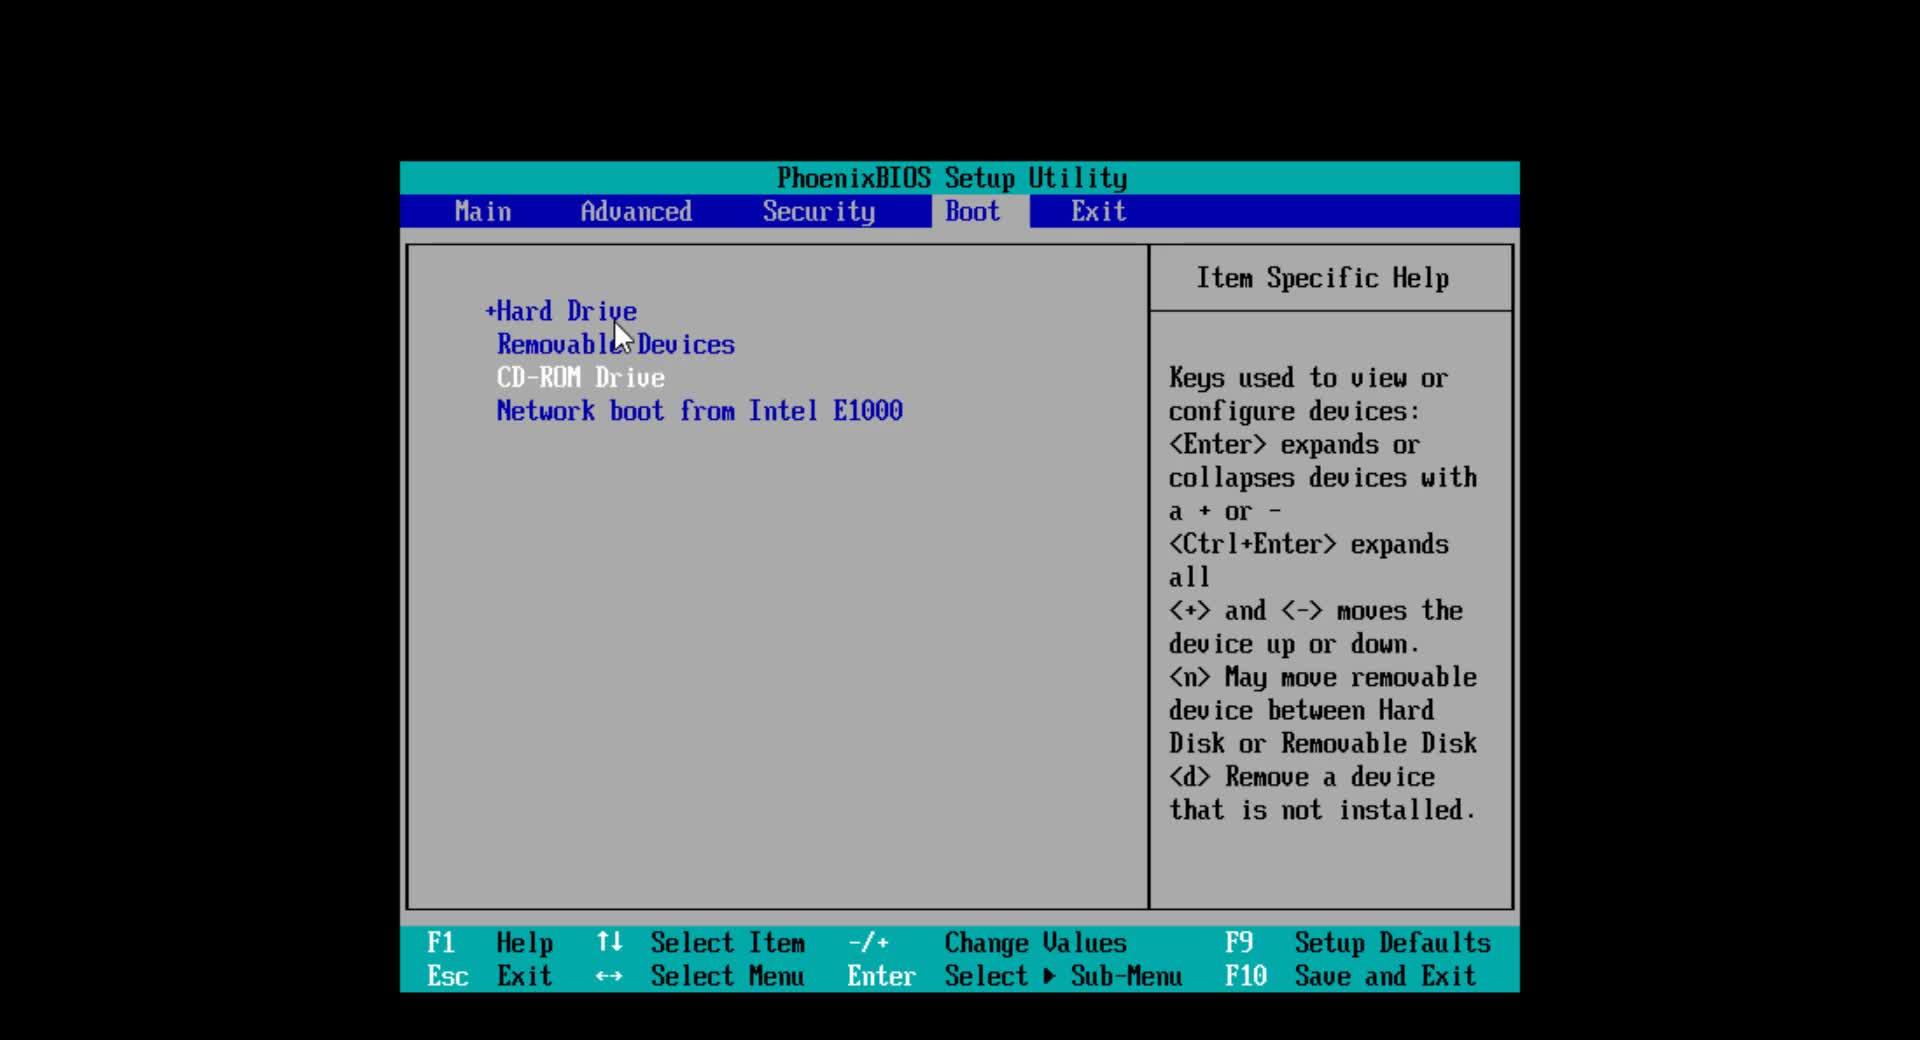The image size is (1920, 1040).
Task: Highlight the CD-ROM Drive entry
Action: [x=581, y=377]
